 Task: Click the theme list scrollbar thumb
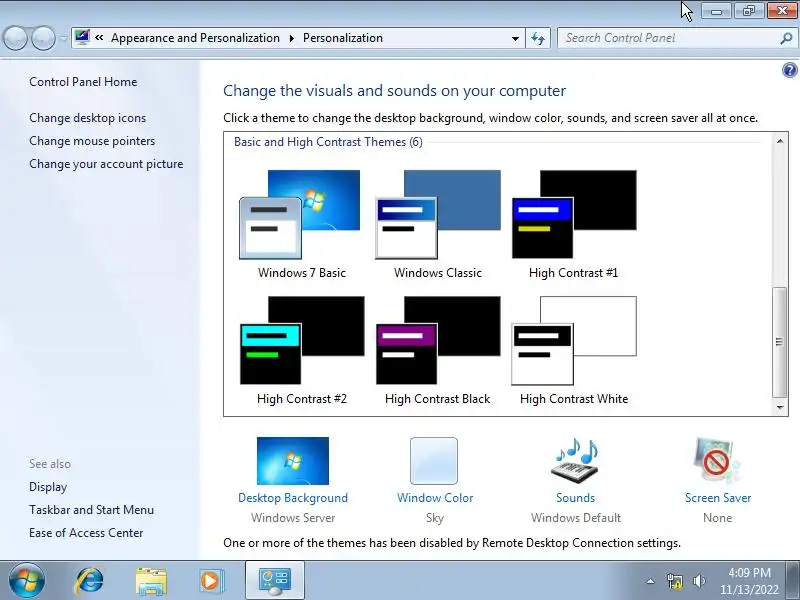(779, 342)
